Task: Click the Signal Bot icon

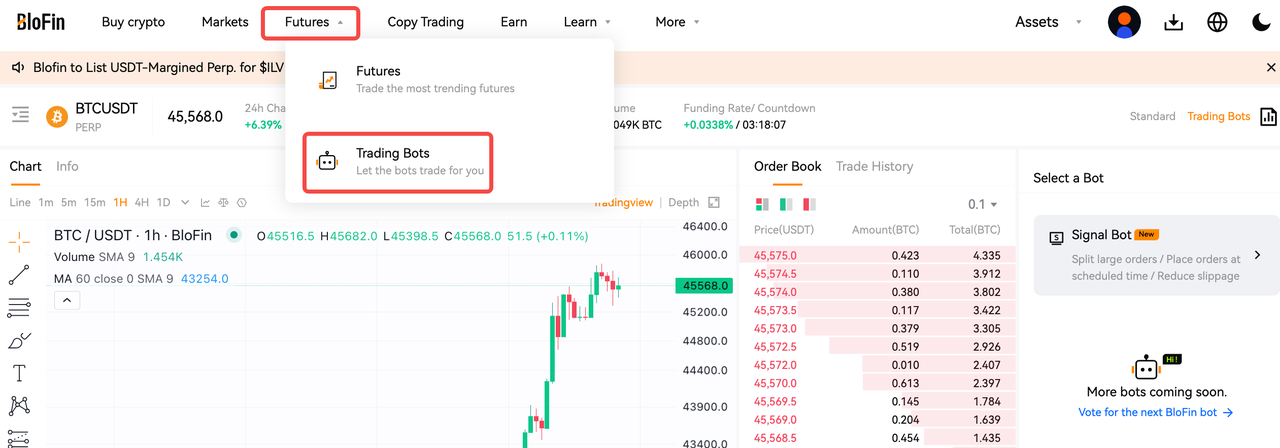Action: point(1056,238)
